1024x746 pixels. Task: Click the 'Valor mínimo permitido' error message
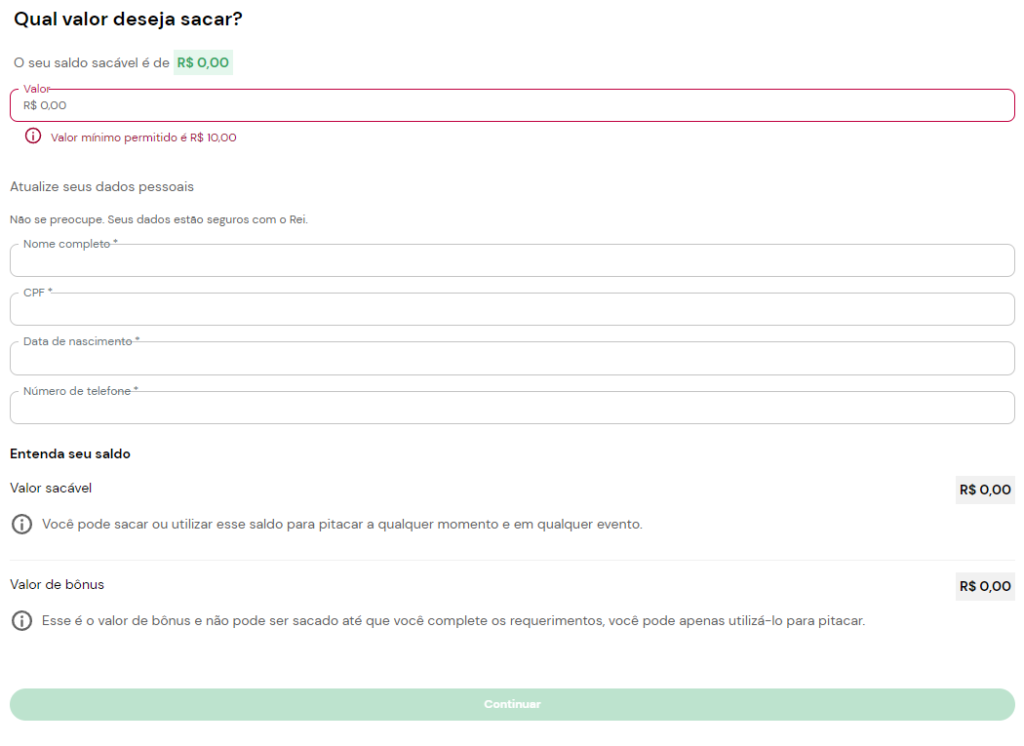tap(143, 138)
